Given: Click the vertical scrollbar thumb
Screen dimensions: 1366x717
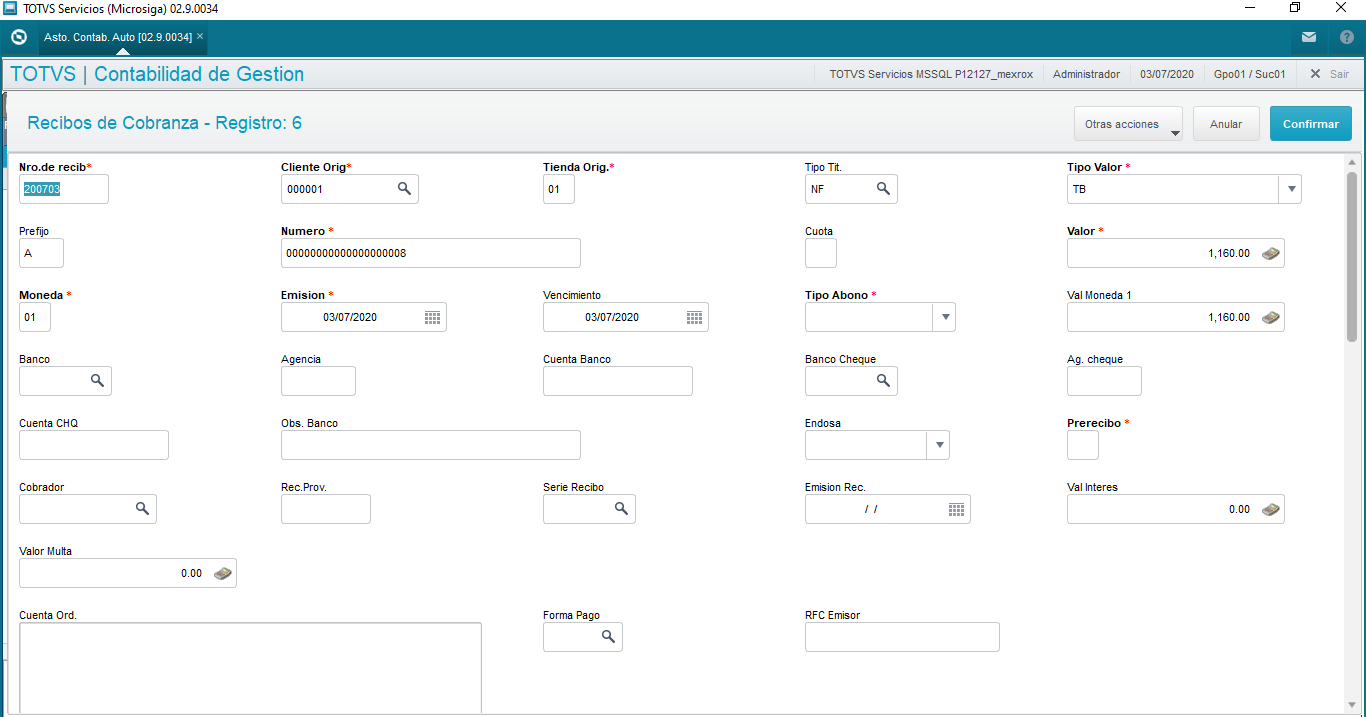Looking at the screenshot, I should click(1352, 256).
